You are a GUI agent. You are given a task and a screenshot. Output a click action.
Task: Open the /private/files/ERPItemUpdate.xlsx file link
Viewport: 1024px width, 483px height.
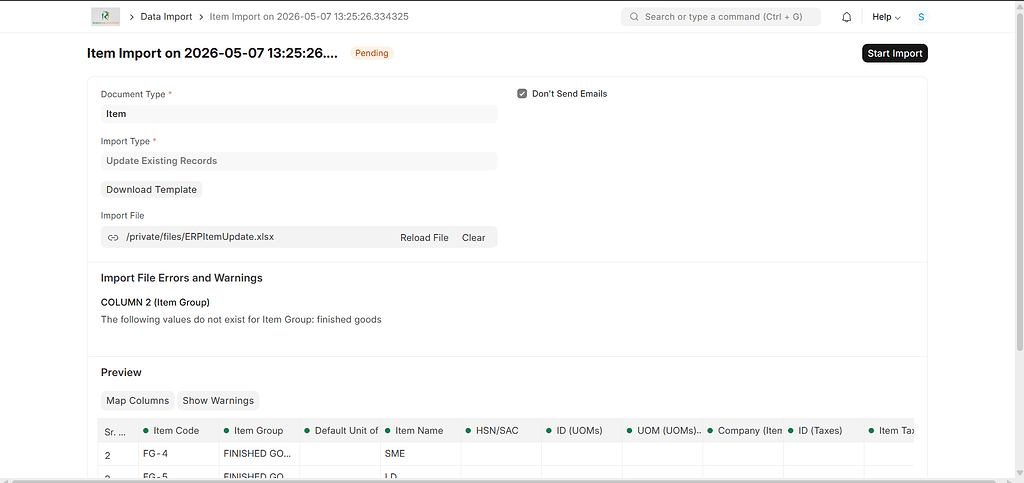pyautogui.click(x=200, y=237)
